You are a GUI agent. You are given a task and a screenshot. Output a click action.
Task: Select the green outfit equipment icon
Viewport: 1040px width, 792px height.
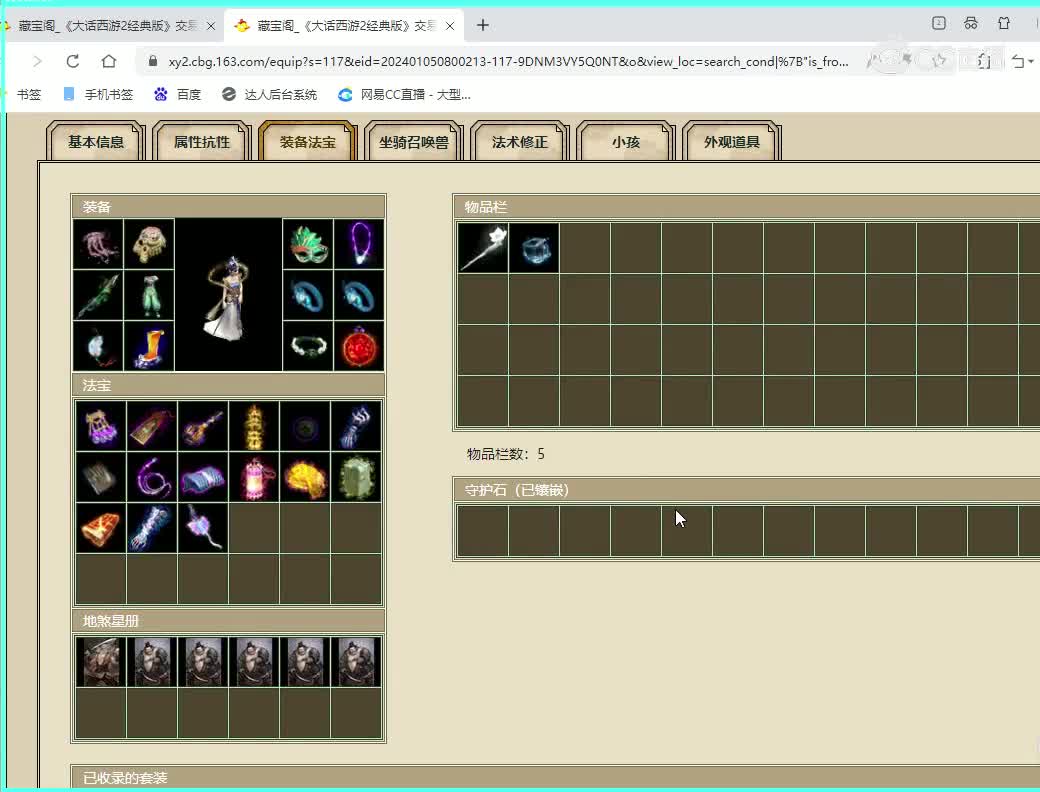(149, 295)
